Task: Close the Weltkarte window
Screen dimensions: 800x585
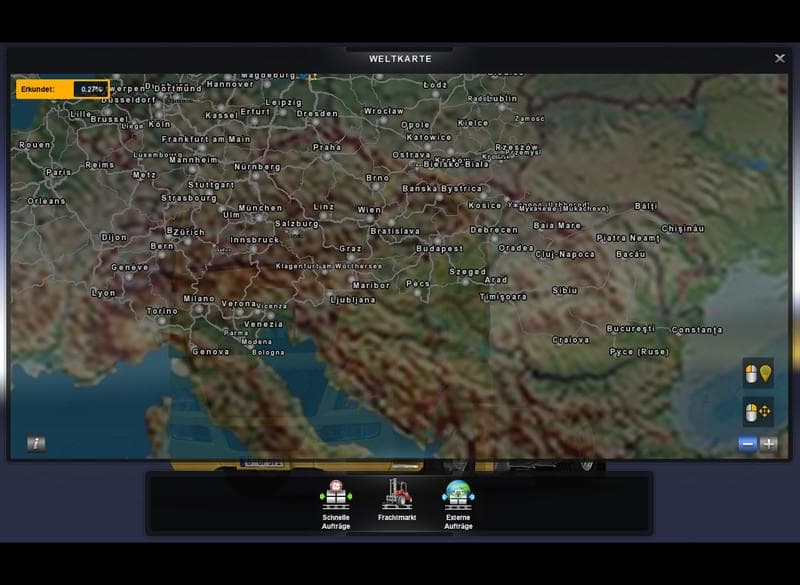Action: click(x=780, y=59)
